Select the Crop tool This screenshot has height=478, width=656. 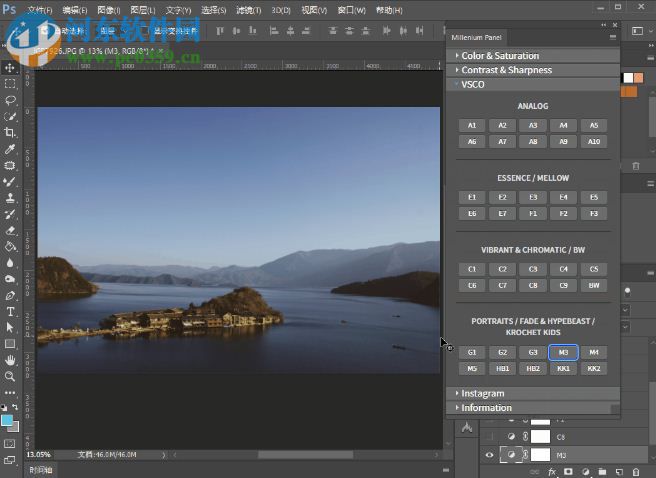tap(10, 132)
